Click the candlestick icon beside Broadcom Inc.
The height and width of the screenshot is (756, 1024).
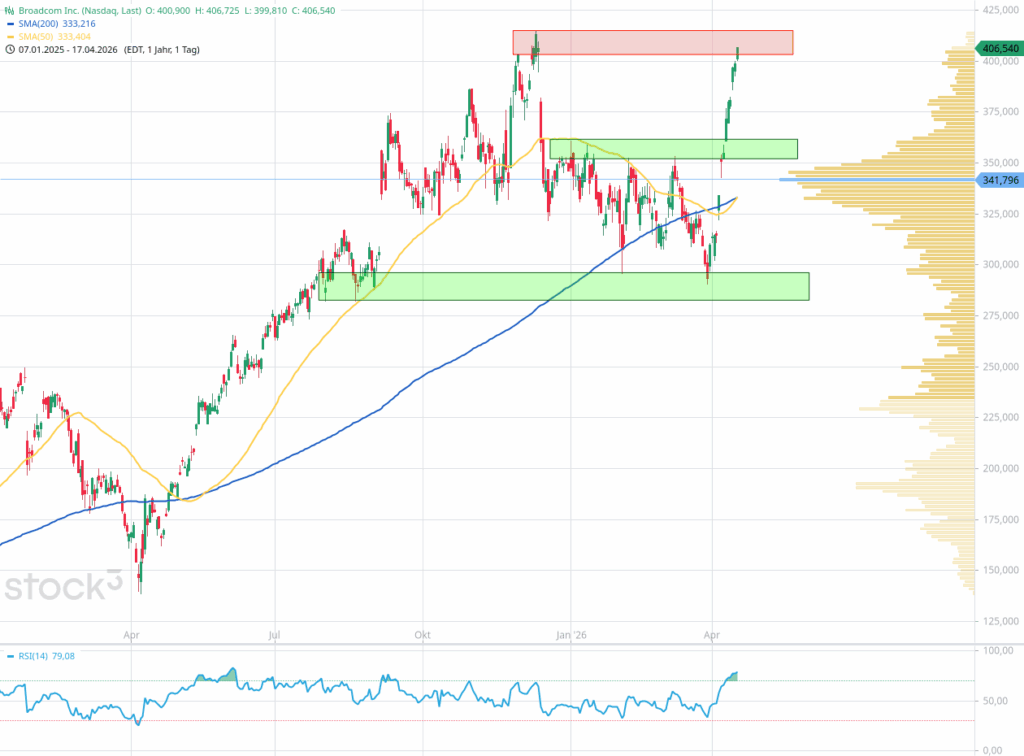tap(10, 9)
